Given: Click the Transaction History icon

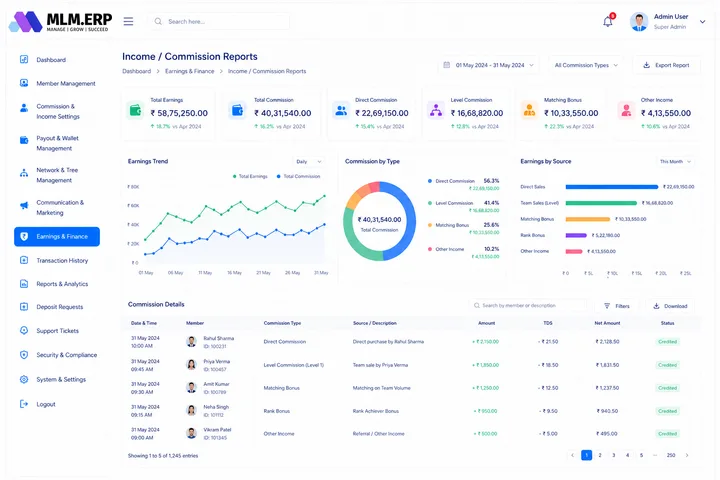Looking at the screenshot, I should pyautogui.click(x=24, y=260).
